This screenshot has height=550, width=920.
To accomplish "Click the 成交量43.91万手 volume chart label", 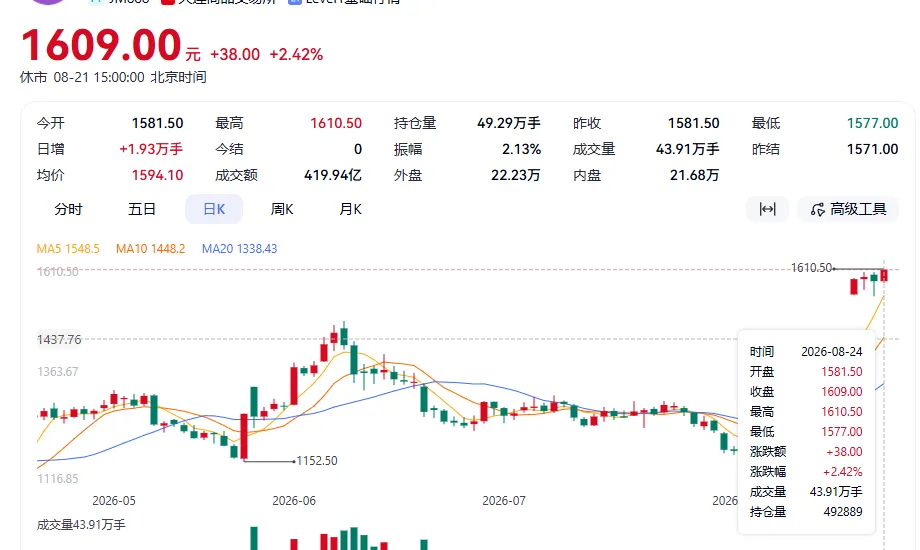I will click(x=81, y=525).
